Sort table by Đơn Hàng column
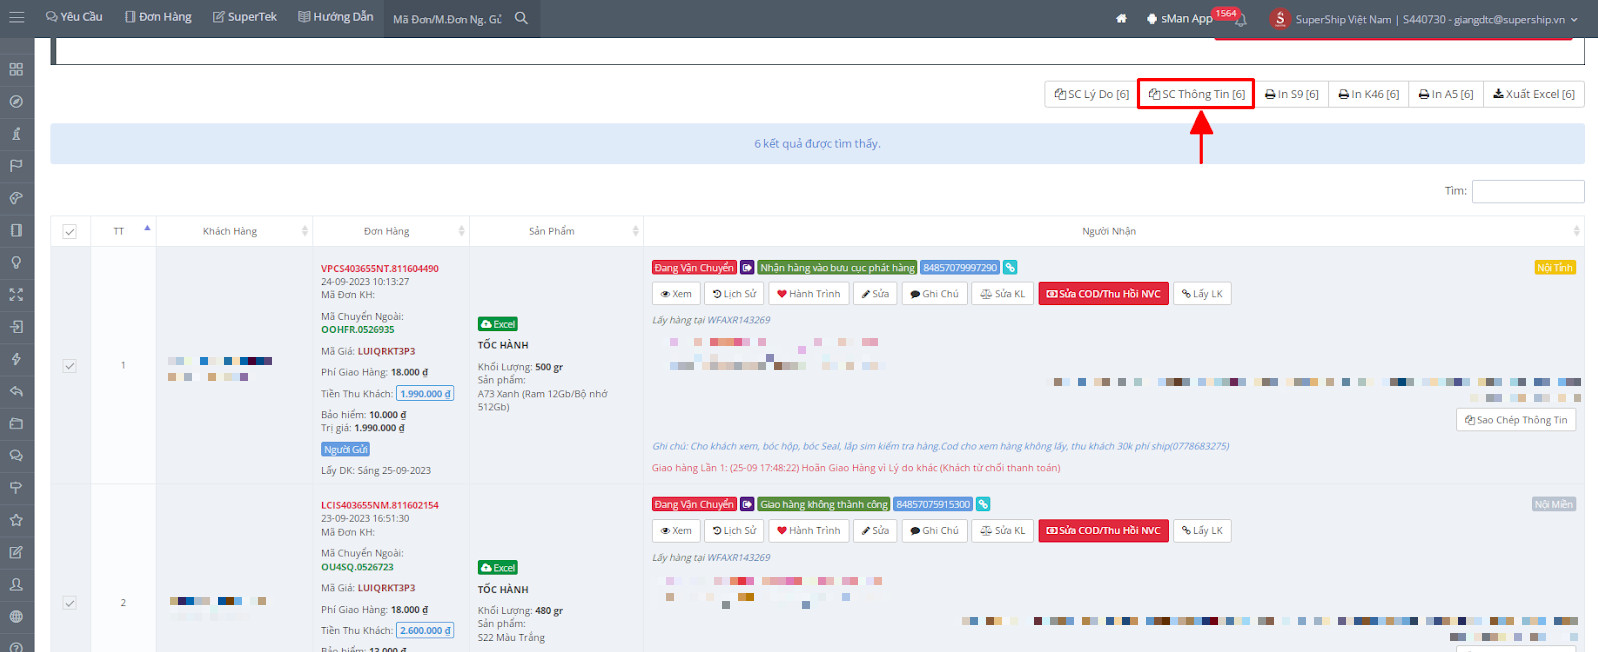 point(390,231)
